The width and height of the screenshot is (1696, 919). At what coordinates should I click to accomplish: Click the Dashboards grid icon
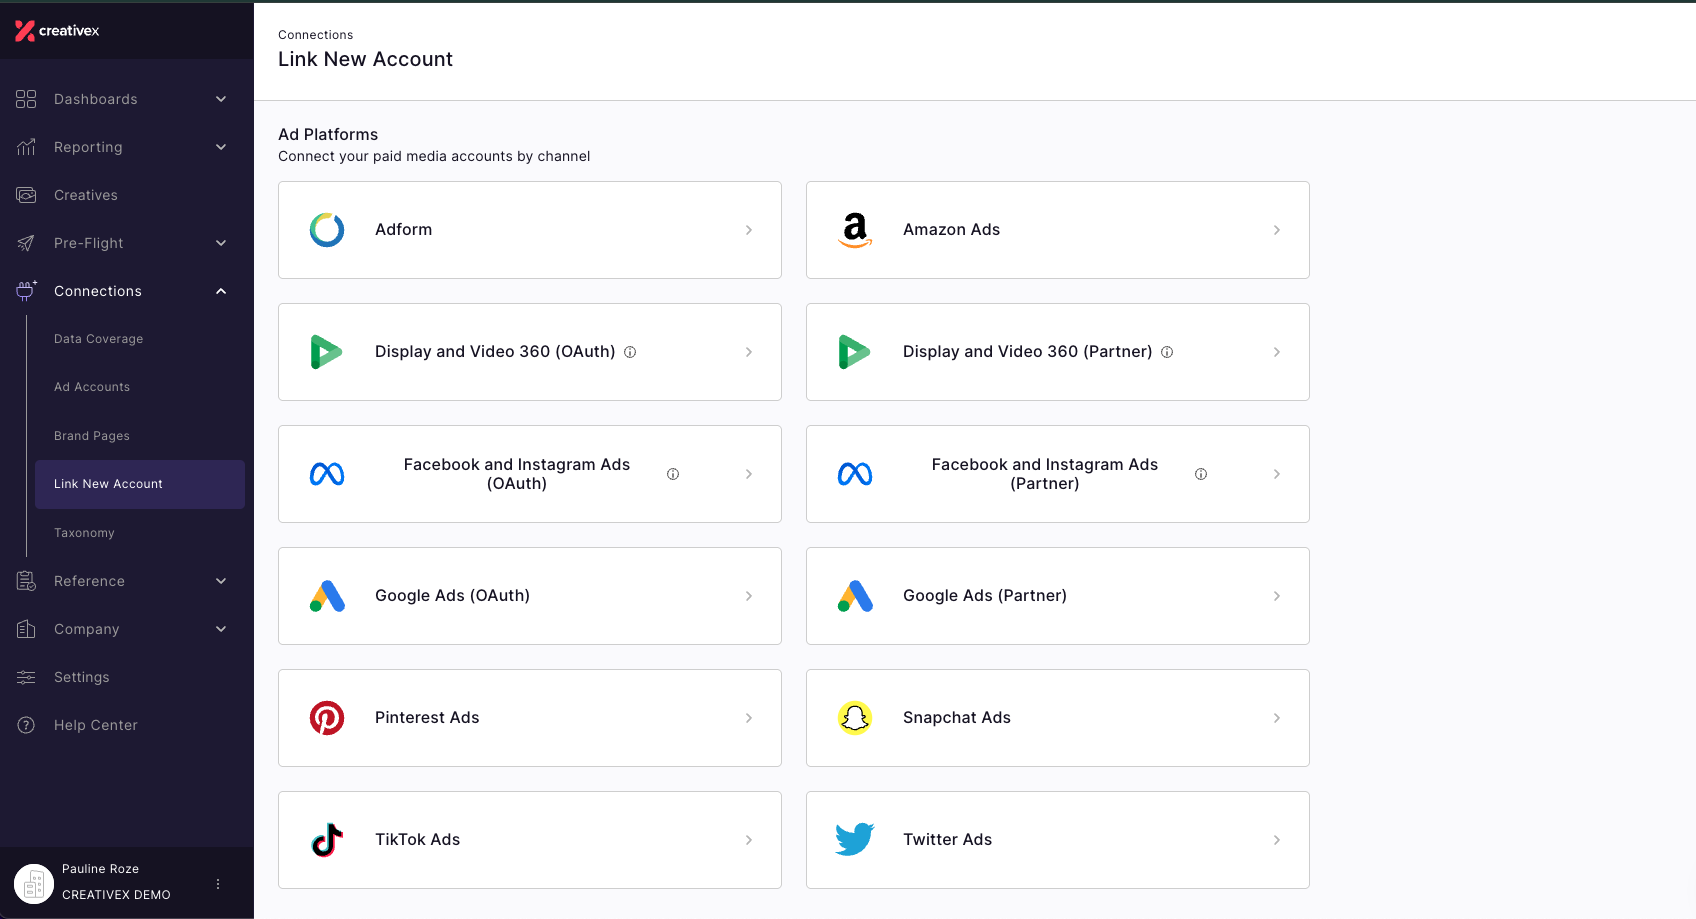click(x=26, y=99)
